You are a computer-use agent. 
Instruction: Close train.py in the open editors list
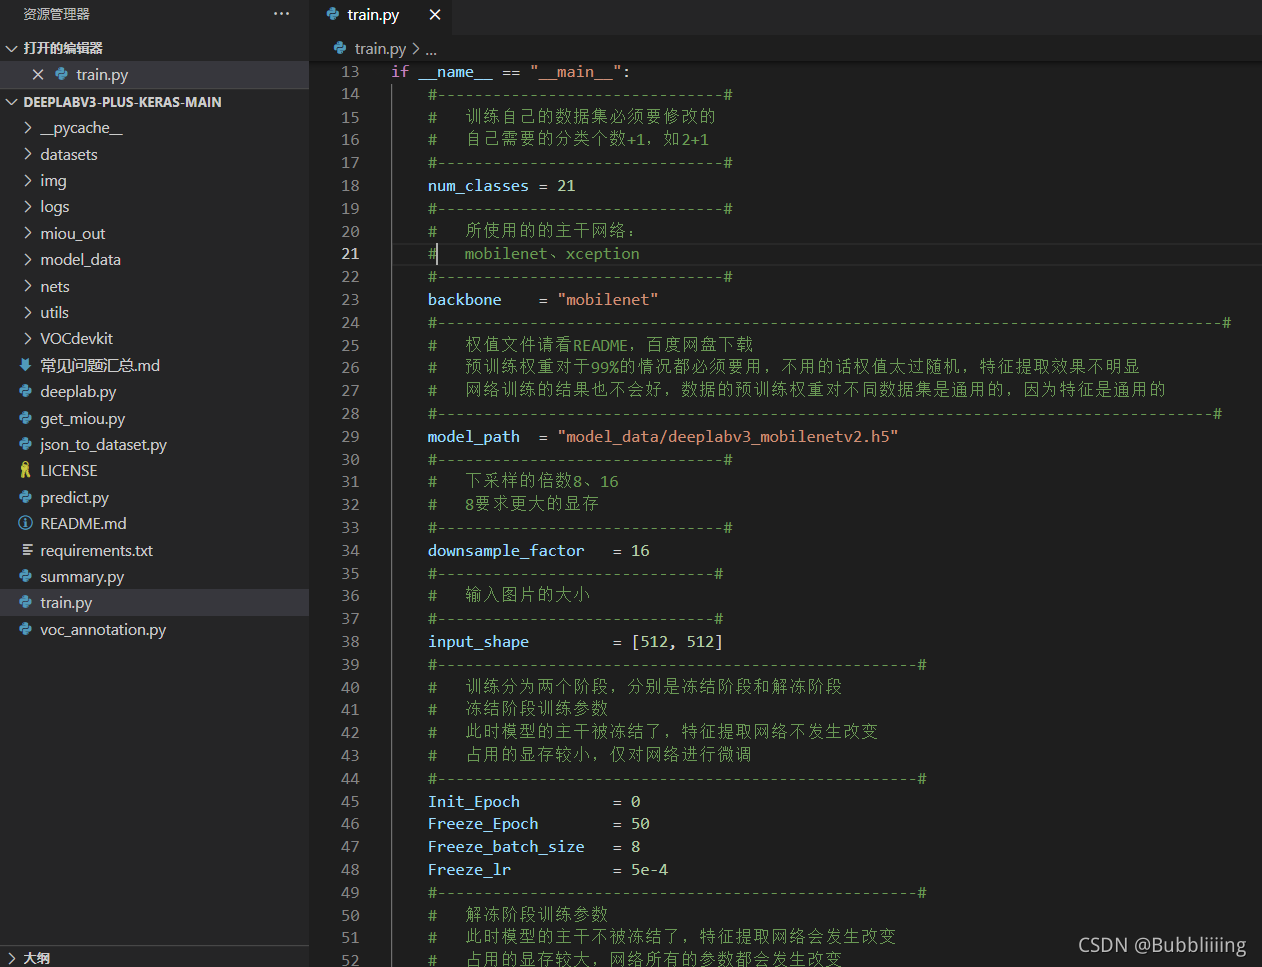pyautogui.click(x=38, y=75)
